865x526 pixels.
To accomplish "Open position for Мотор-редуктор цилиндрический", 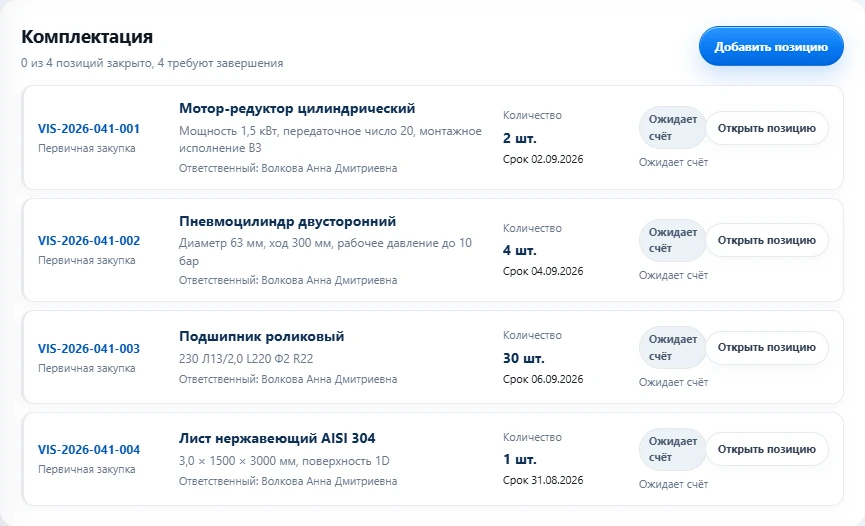I will (x=766, y=128).
